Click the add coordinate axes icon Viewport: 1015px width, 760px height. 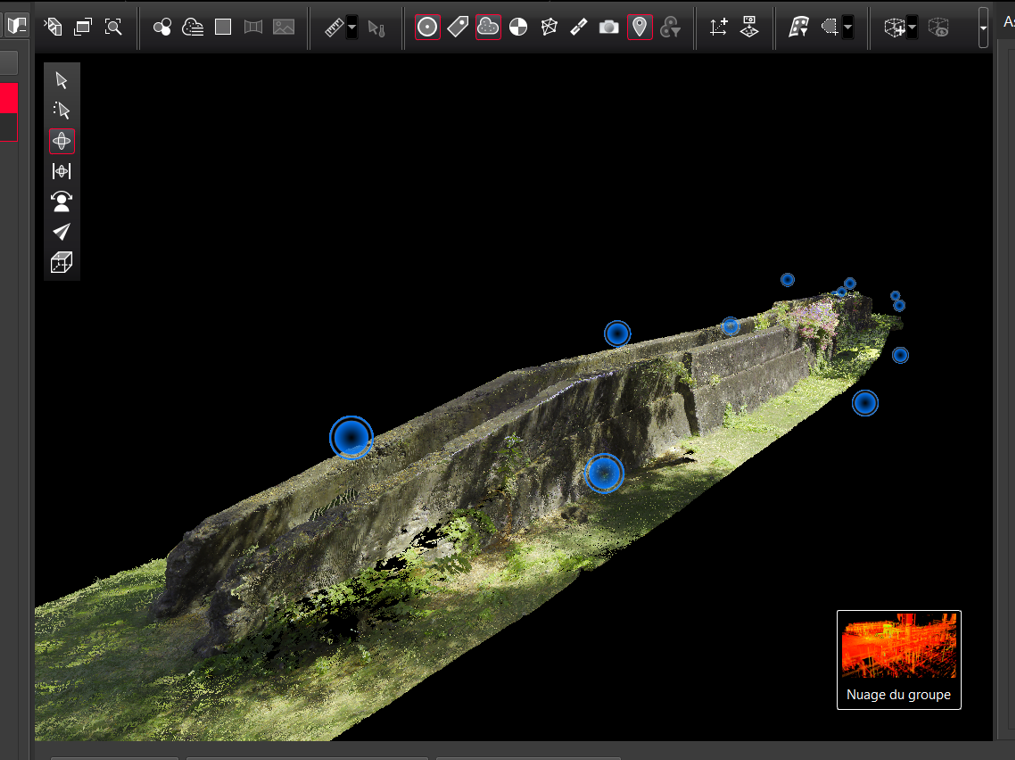click(x=718, y=28)
